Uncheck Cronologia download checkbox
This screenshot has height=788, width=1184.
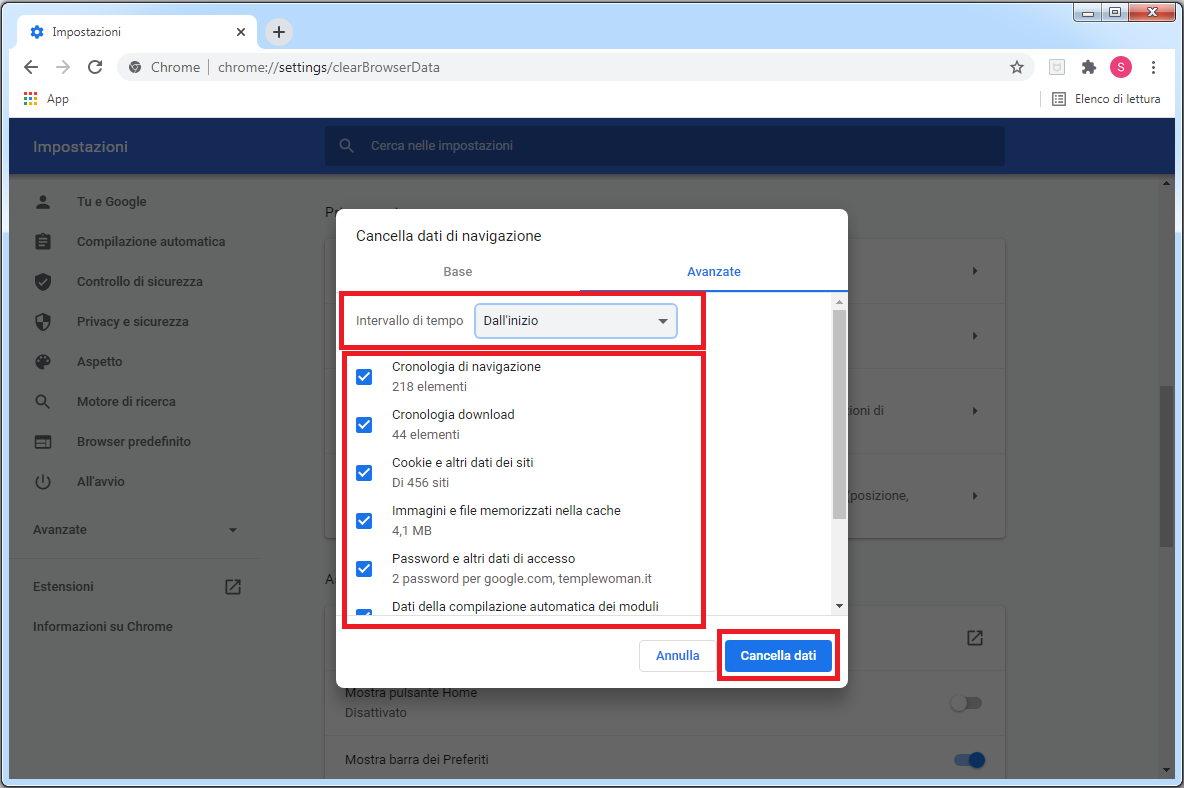pos(364,425)
